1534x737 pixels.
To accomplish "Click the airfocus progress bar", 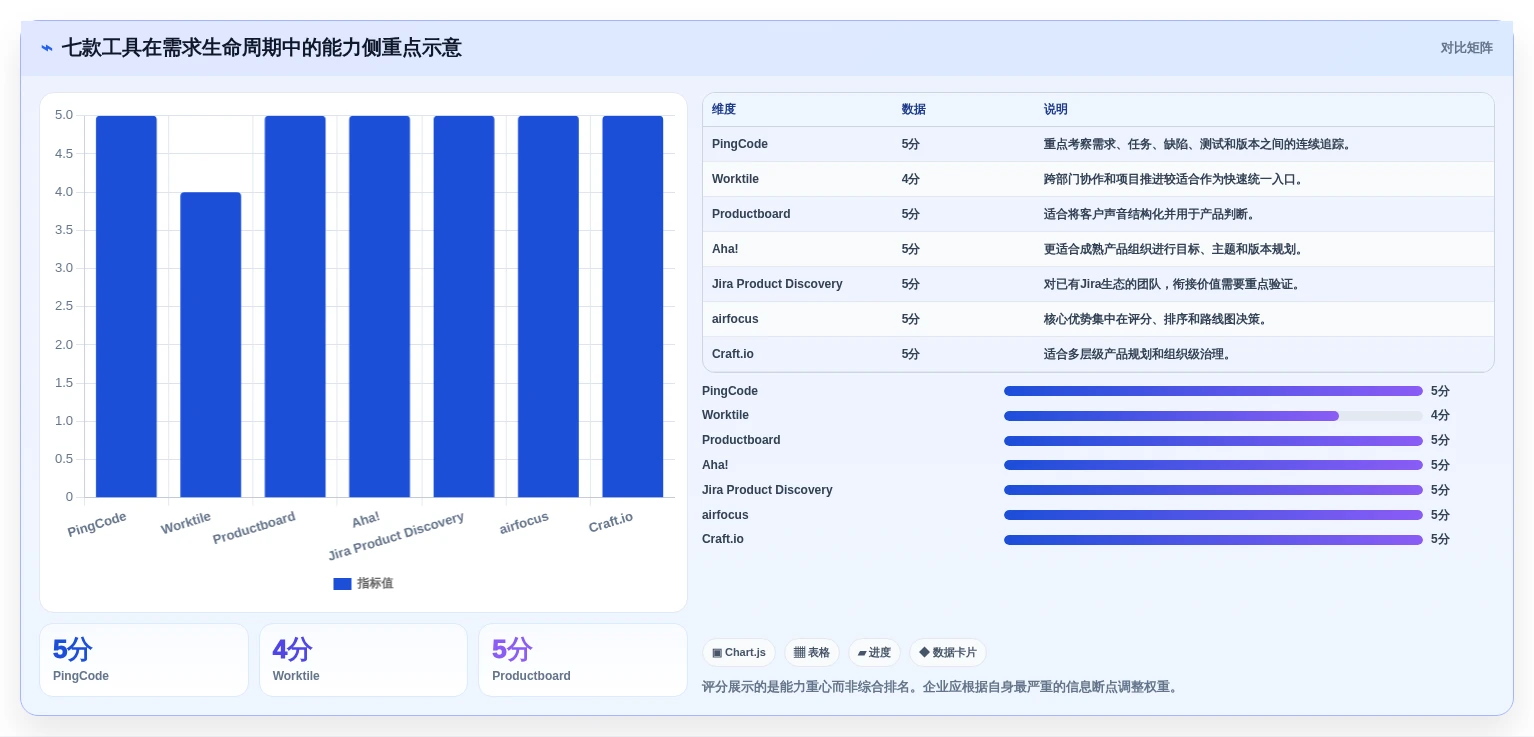I will point(1213,515).
